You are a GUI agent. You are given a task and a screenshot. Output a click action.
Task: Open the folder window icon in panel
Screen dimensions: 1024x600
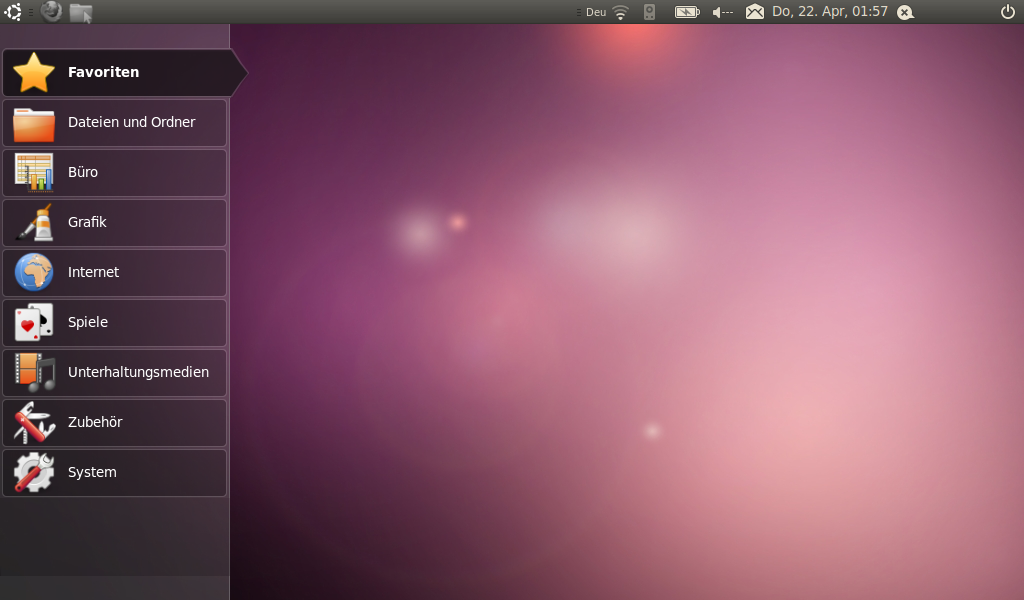coord(81,12)
